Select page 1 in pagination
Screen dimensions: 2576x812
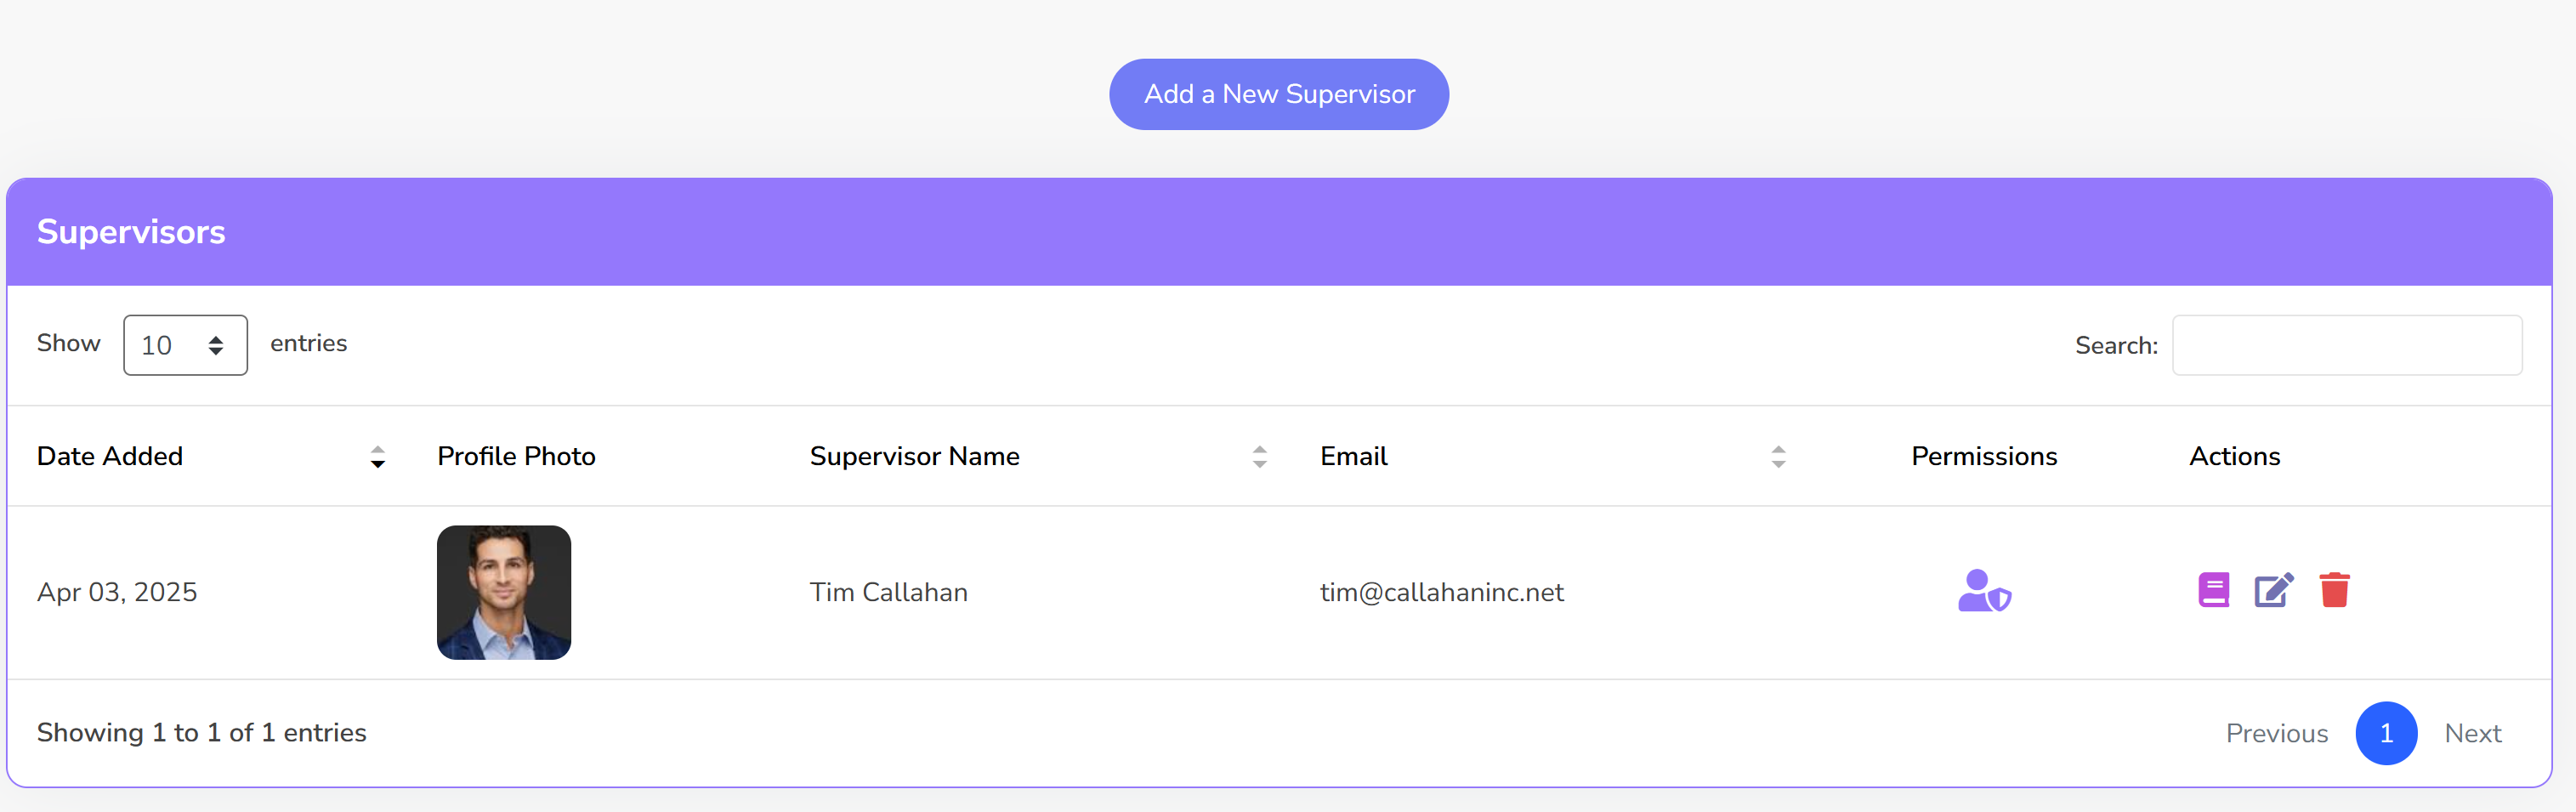2387,733
